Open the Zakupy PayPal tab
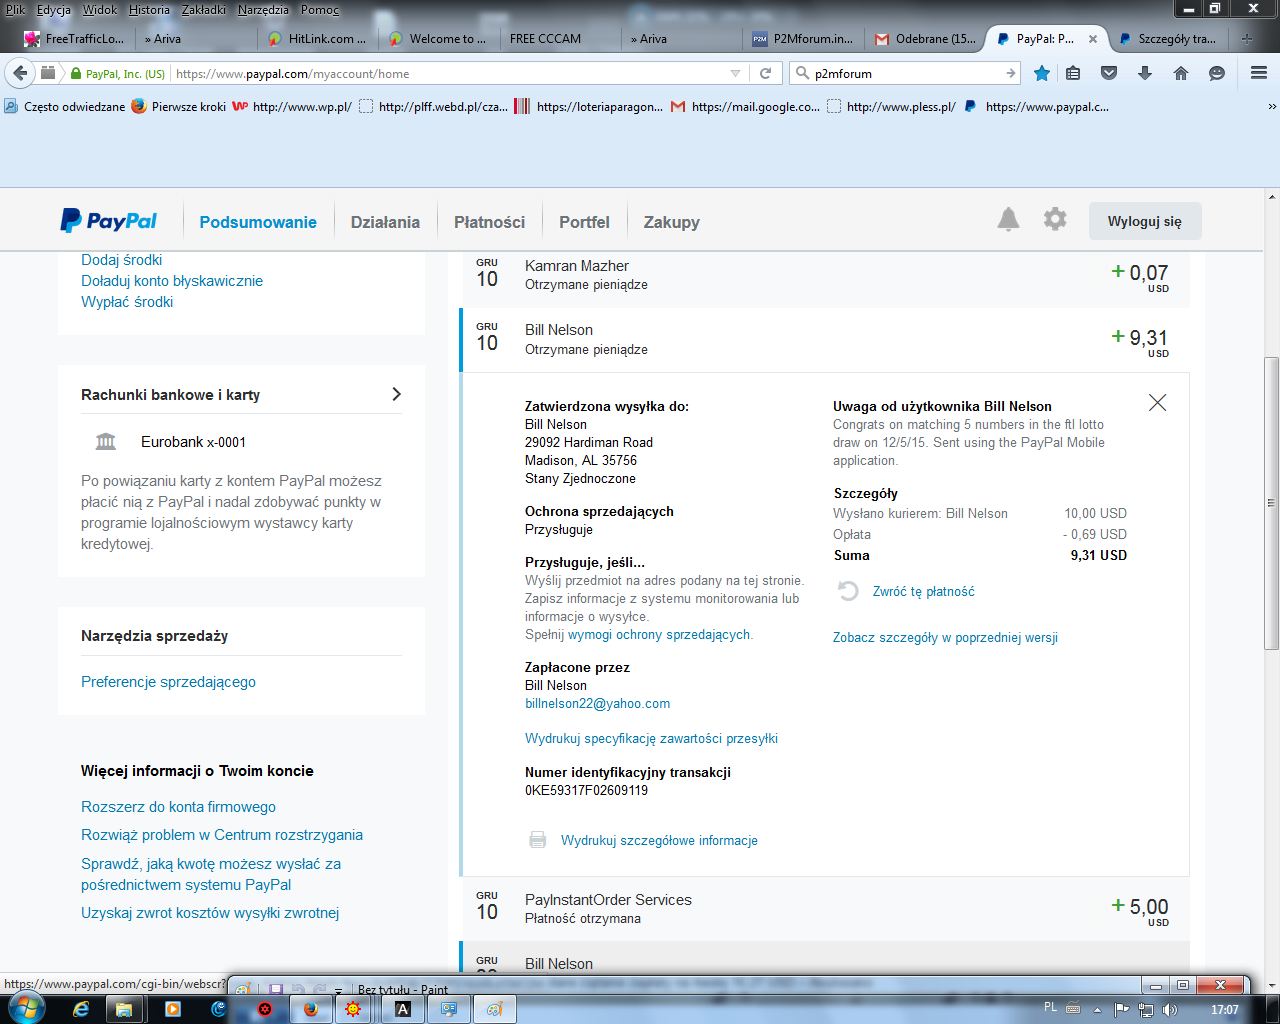Viewport: 1280px width, 1024px height. click(671, 222)
